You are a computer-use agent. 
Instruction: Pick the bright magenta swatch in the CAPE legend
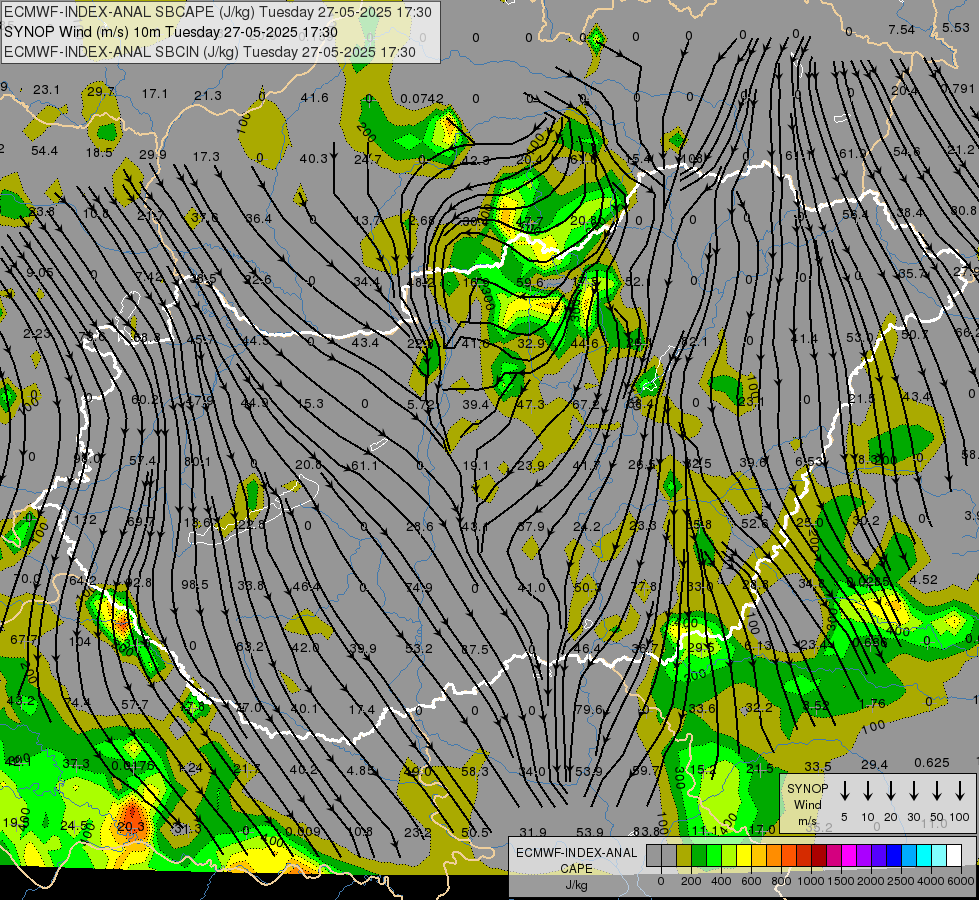click(x=849, y=856)
